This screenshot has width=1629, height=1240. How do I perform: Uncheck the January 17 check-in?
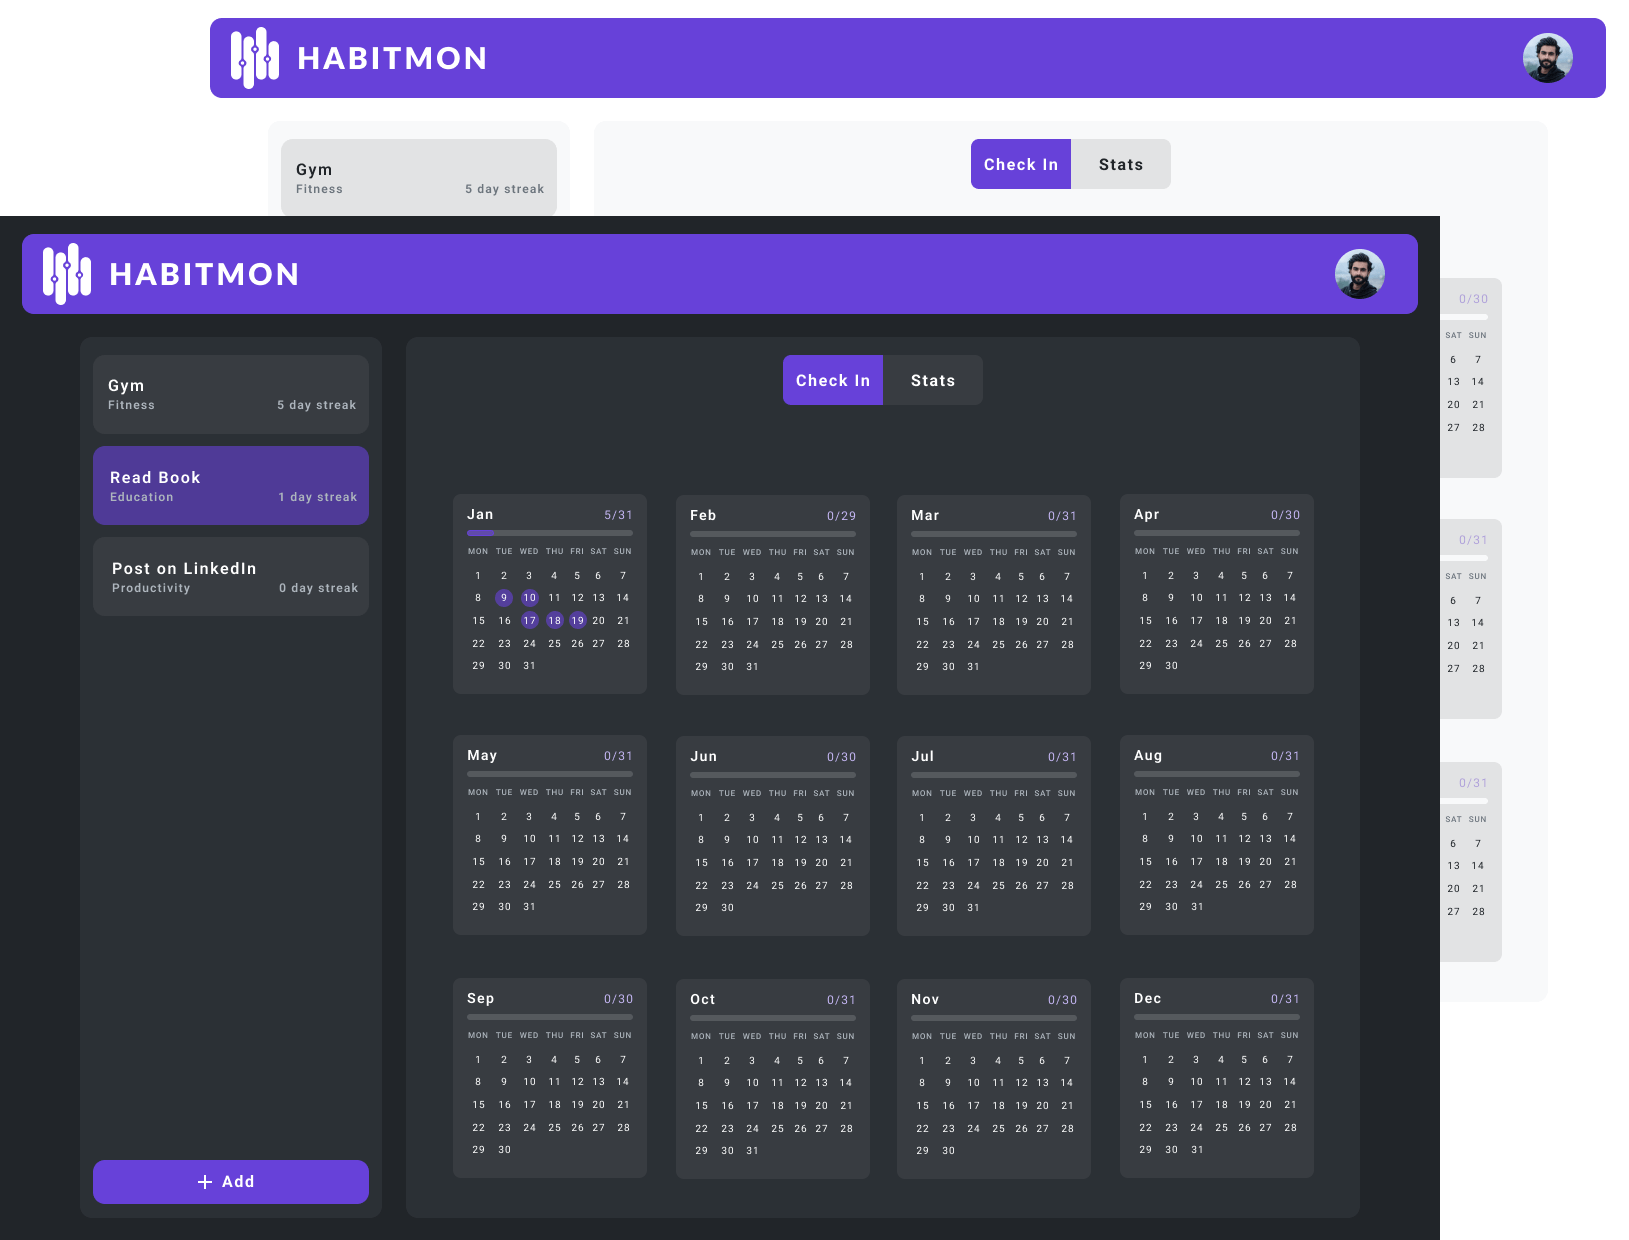point(529,620)
